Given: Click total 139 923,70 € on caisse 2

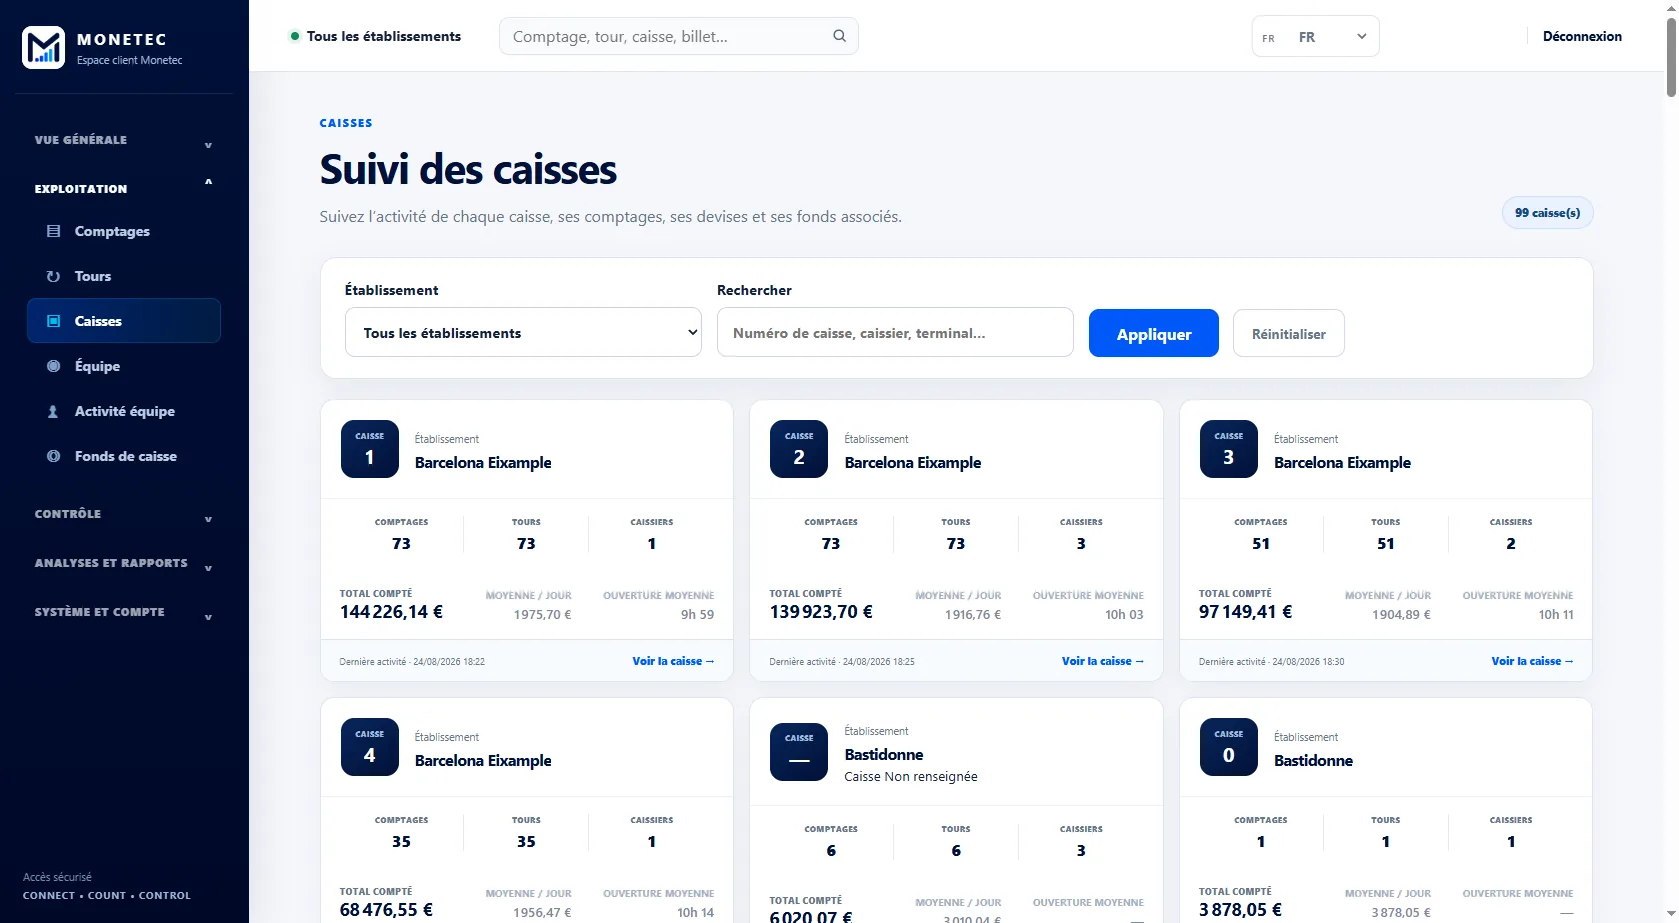Looking at the screenshot, I should pyautogui.click(x=821, y=612).
